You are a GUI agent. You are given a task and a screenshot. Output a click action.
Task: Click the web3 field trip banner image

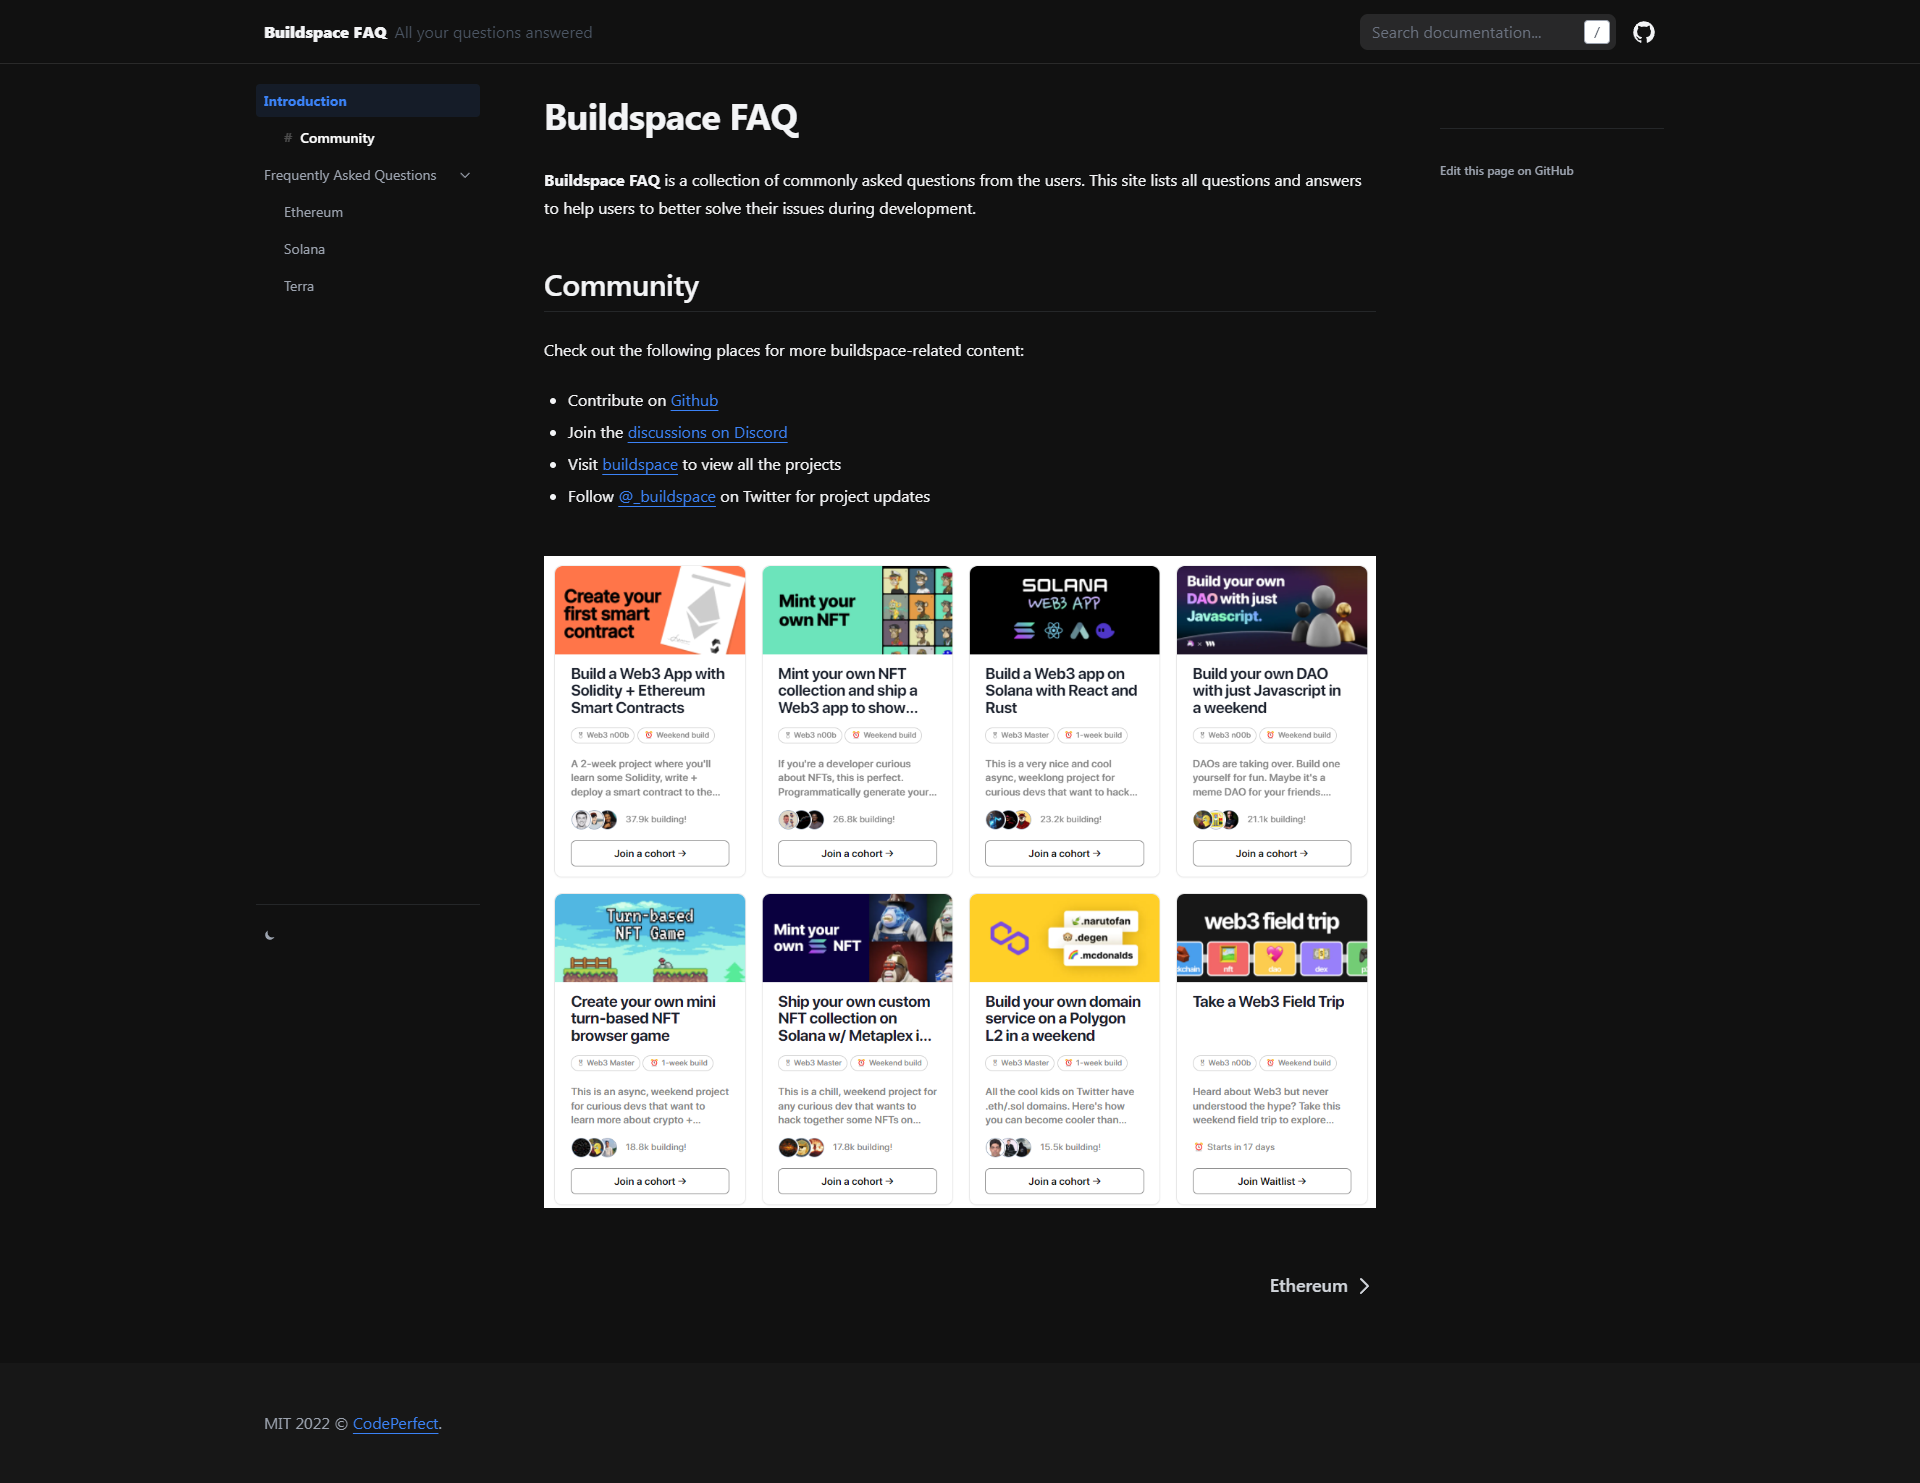point(1271,937)
